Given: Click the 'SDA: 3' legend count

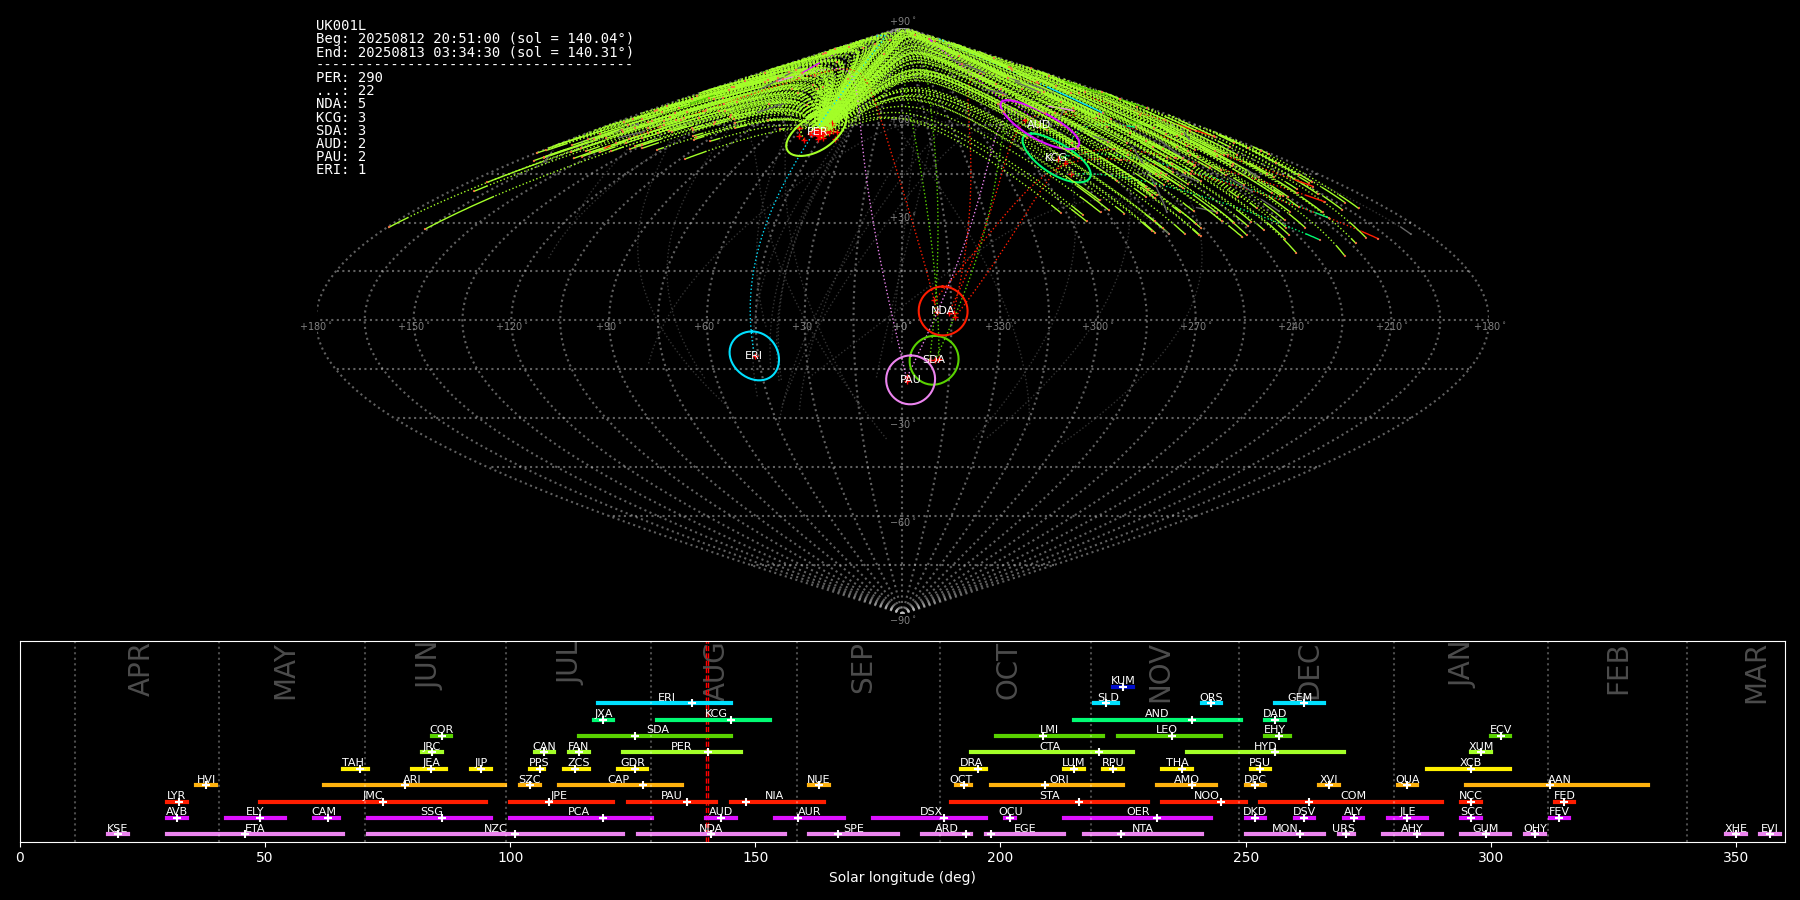Looking at the screenshot, I should click(341, 131).
